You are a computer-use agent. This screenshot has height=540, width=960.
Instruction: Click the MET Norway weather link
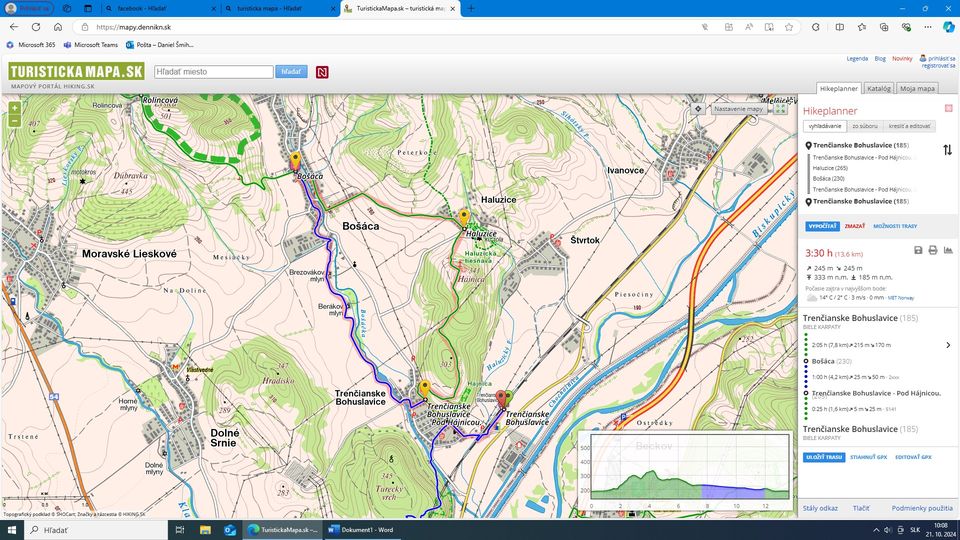[901, 298]
